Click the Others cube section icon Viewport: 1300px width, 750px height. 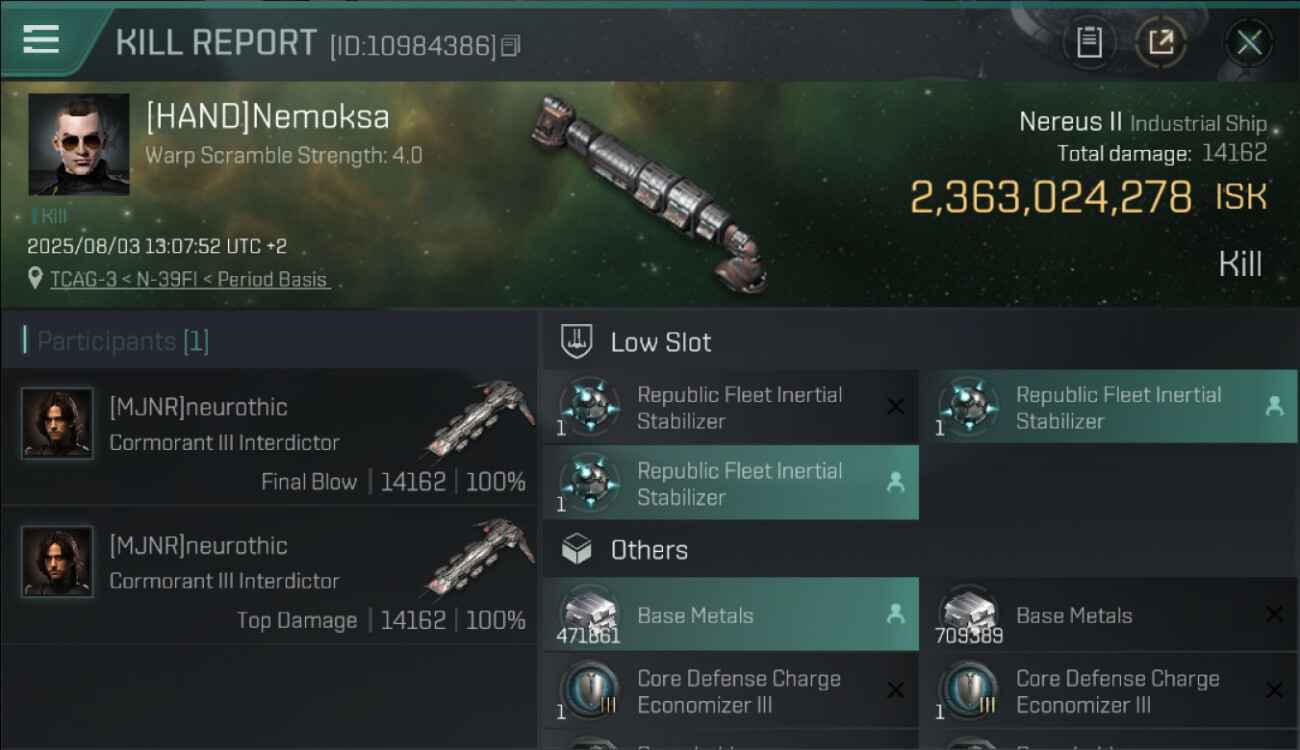577,549
